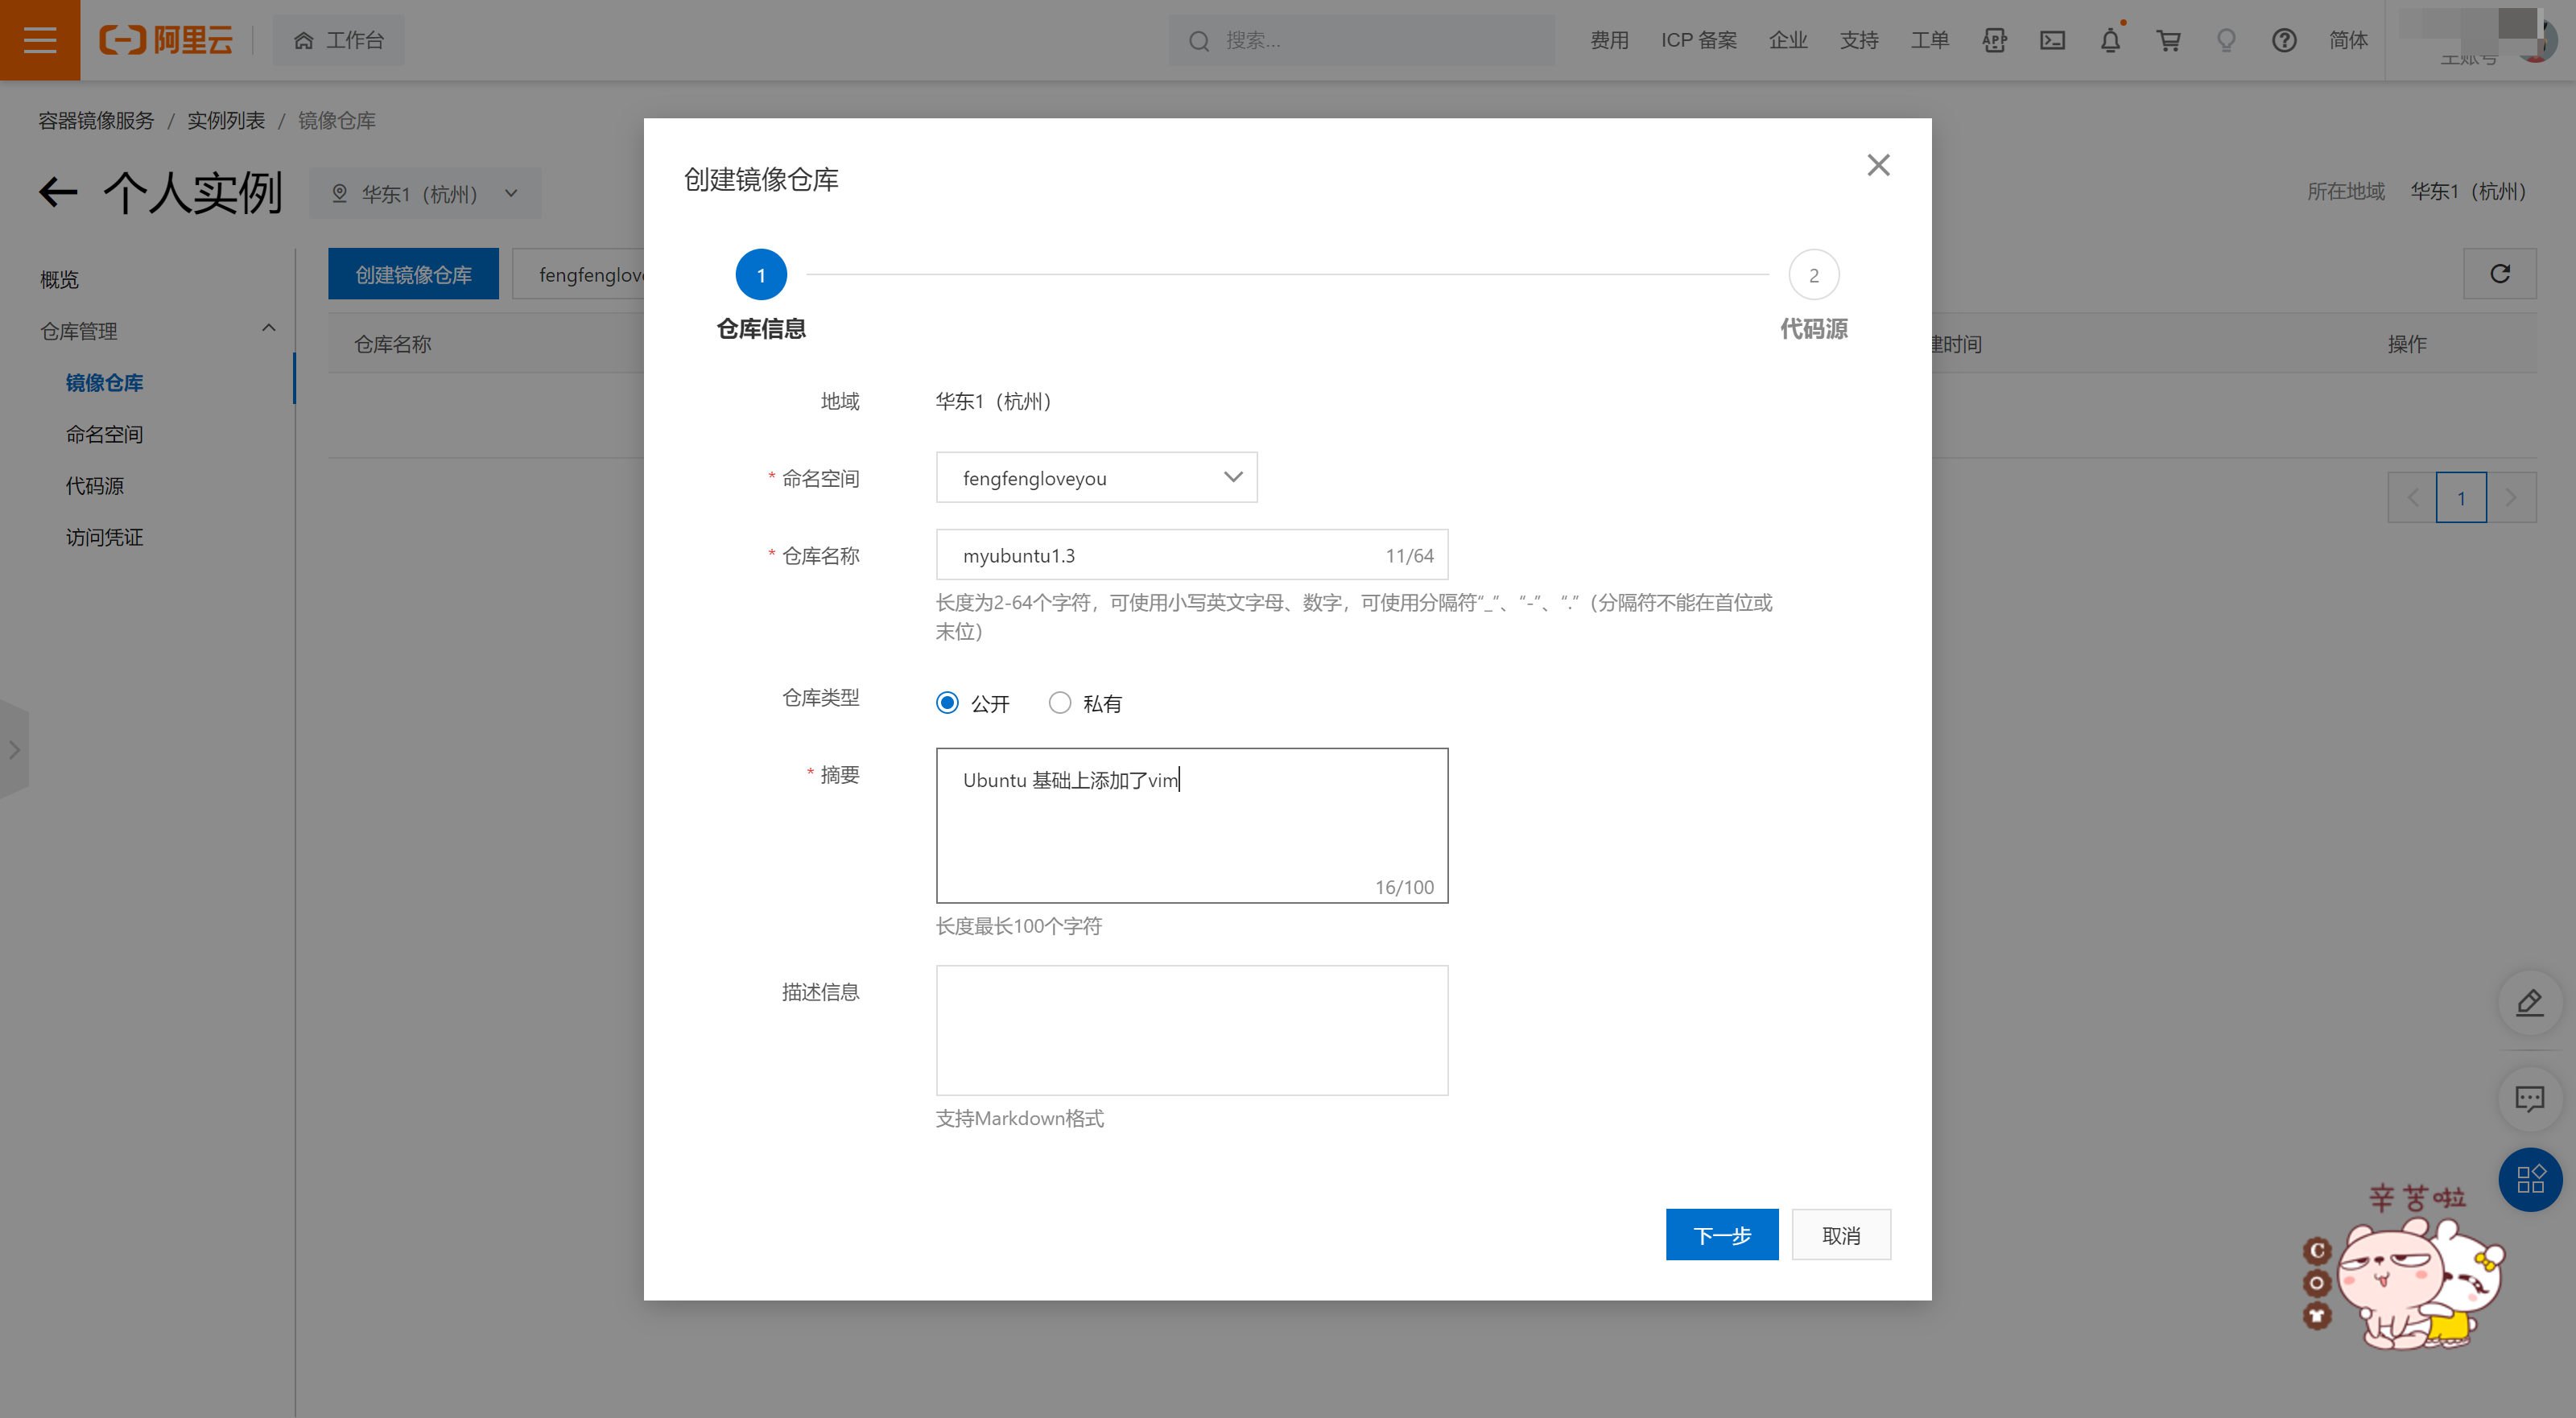The height and width of the screenshot is (1418, 2576).
Task: Click the 描述信息 text area
Action: pyautogui.click(x=1191, y=1030)
